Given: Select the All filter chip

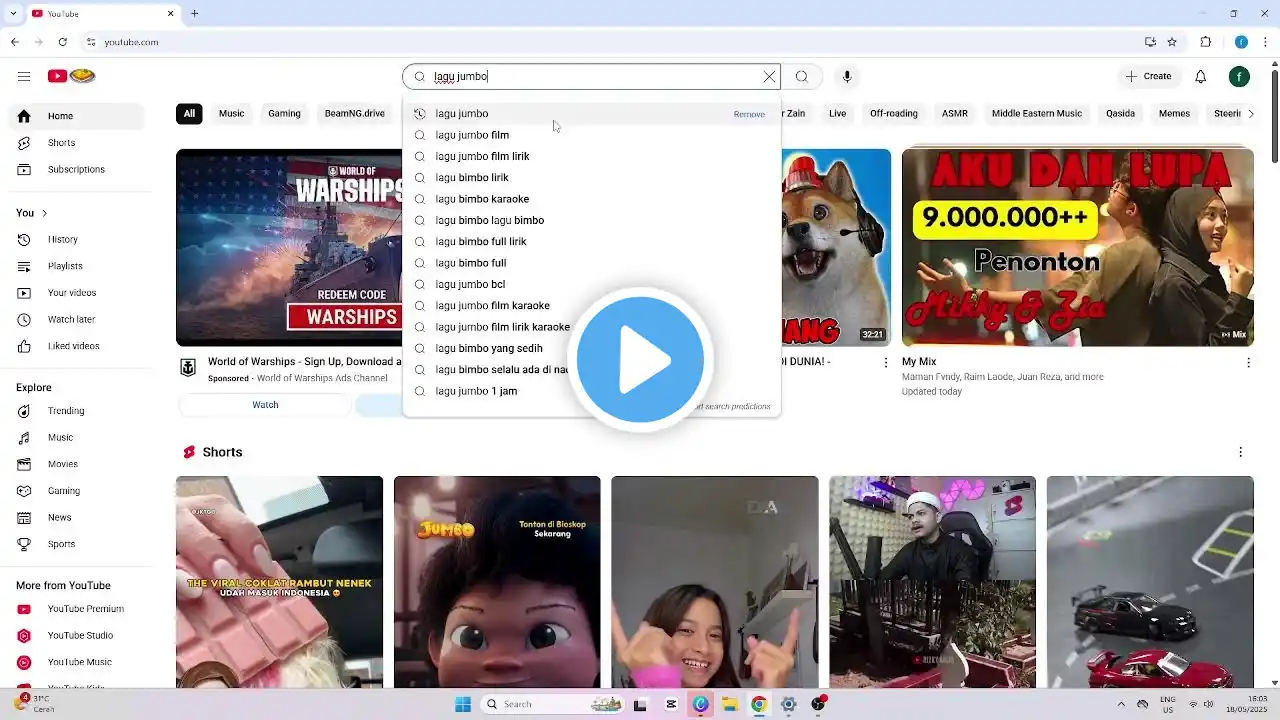Looking at the screenshot, I should click(x=188, y=114).
